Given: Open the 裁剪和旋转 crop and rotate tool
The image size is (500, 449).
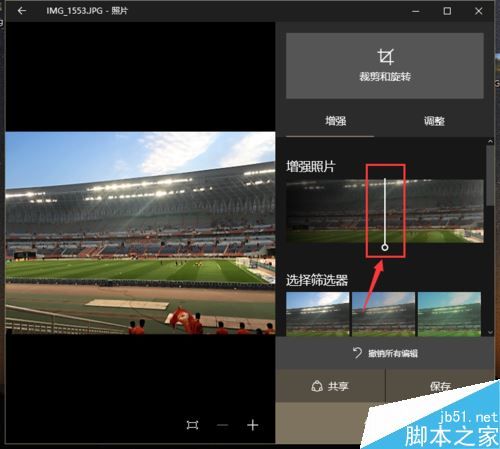Looking at the screenshot, I should [385, 66].
